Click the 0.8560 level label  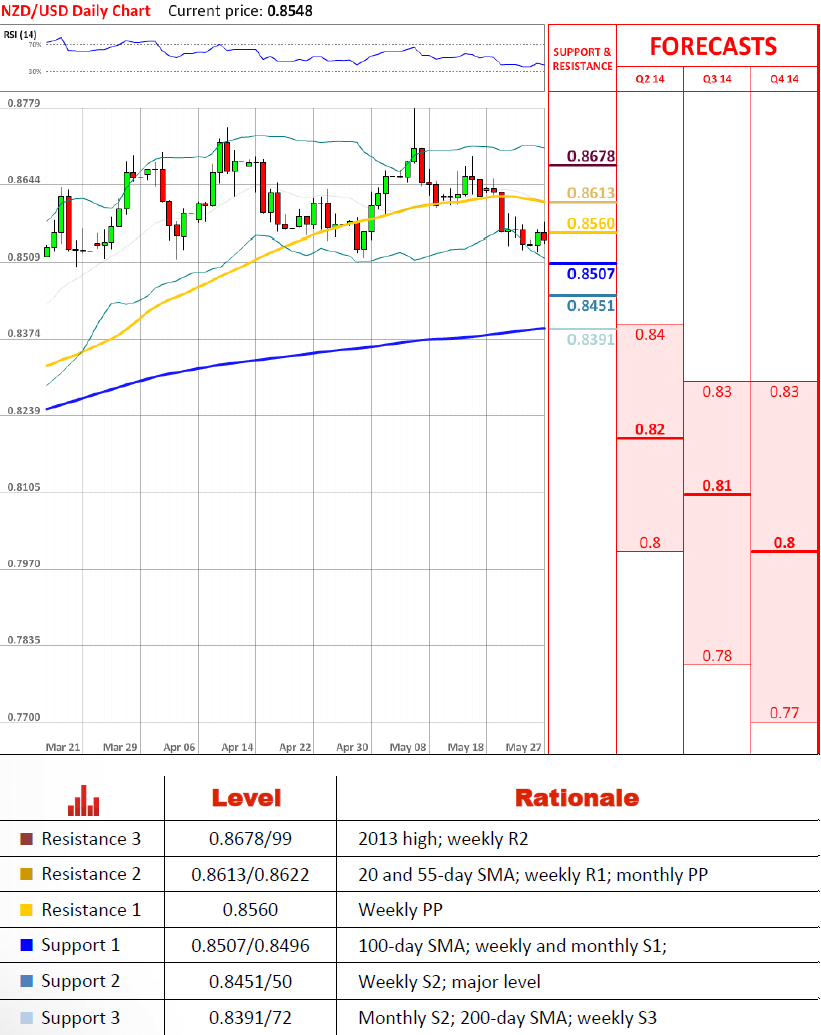591,223
